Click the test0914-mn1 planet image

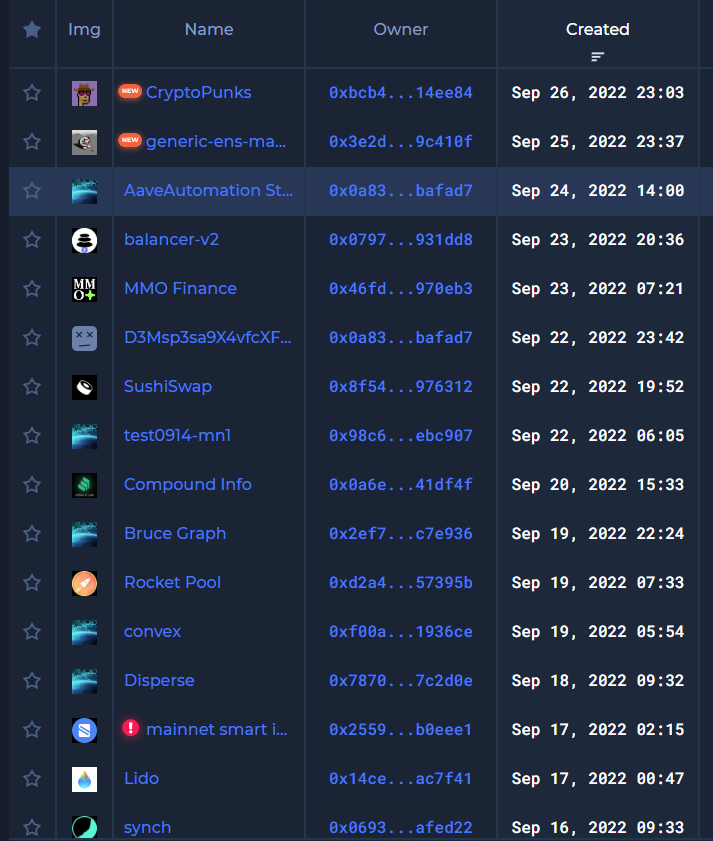click(x=84, y=436)
